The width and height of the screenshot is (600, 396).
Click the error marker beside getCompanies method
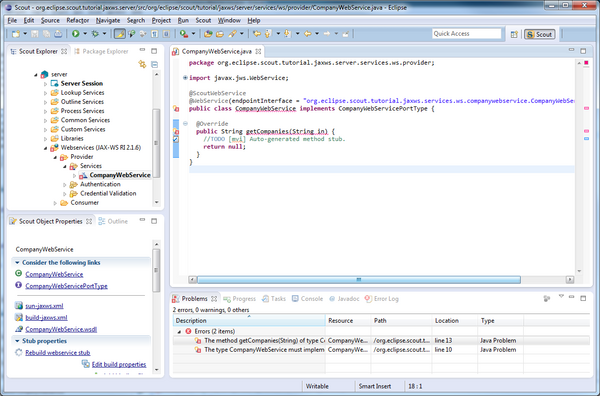176,132
